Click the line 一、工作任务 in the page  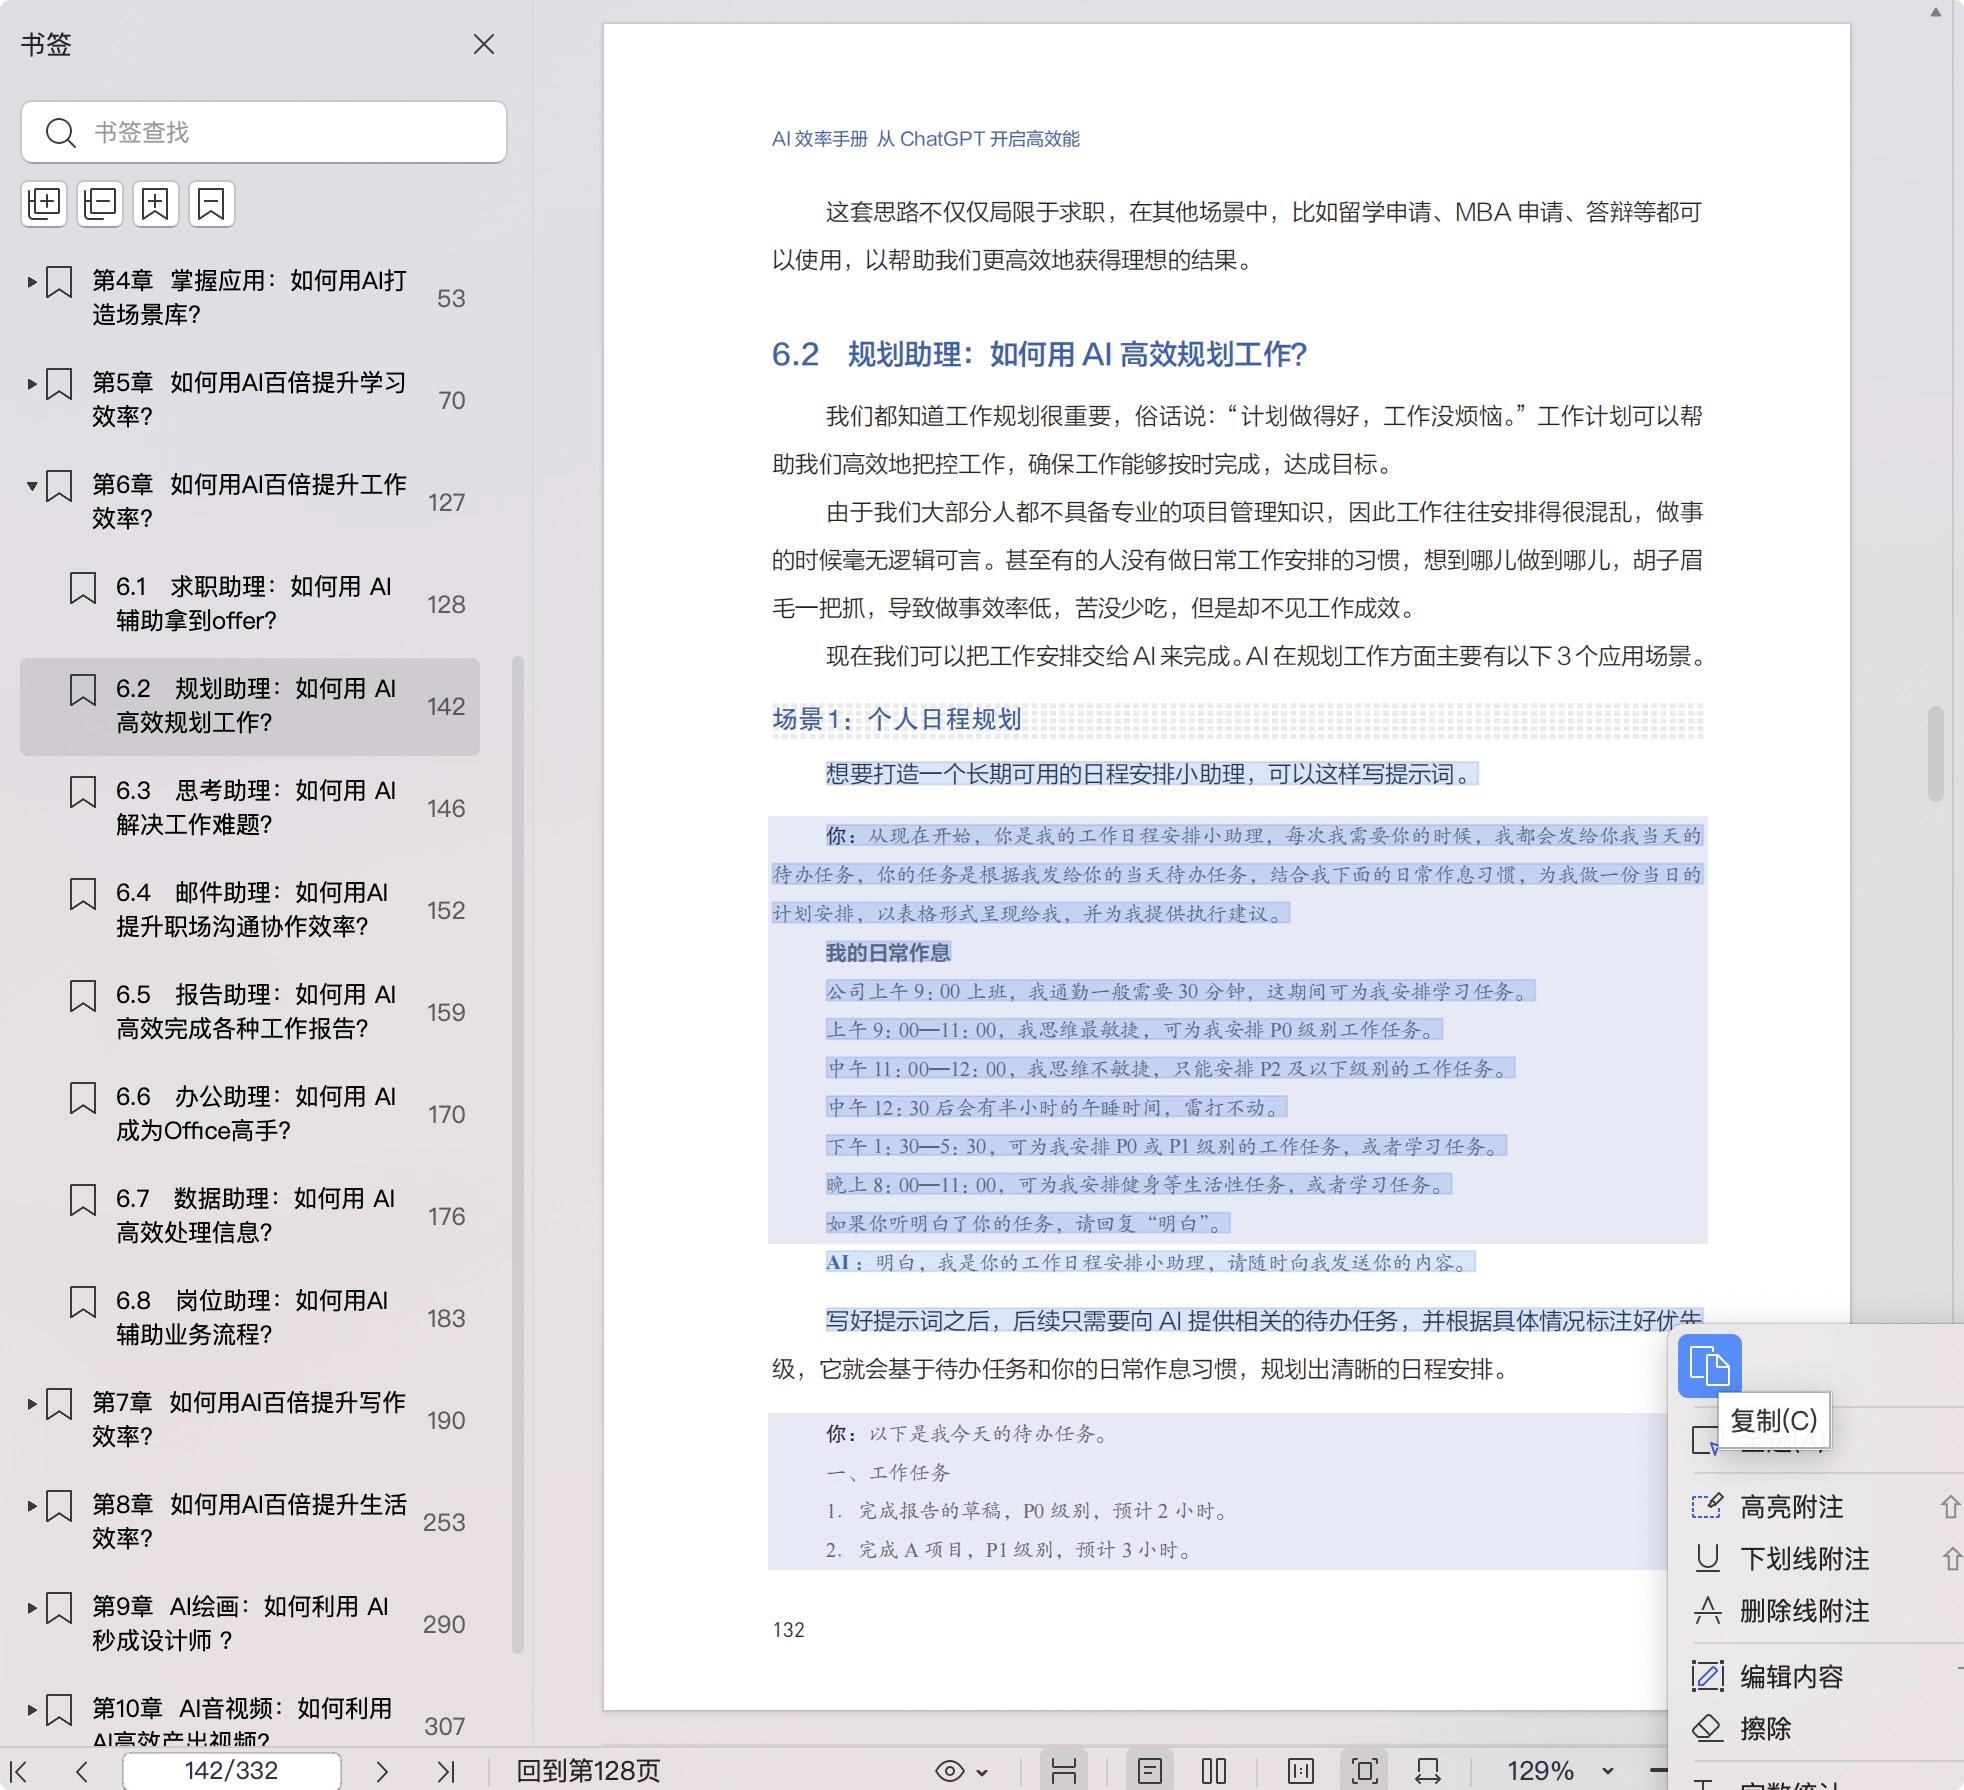tap(888, 1472)
